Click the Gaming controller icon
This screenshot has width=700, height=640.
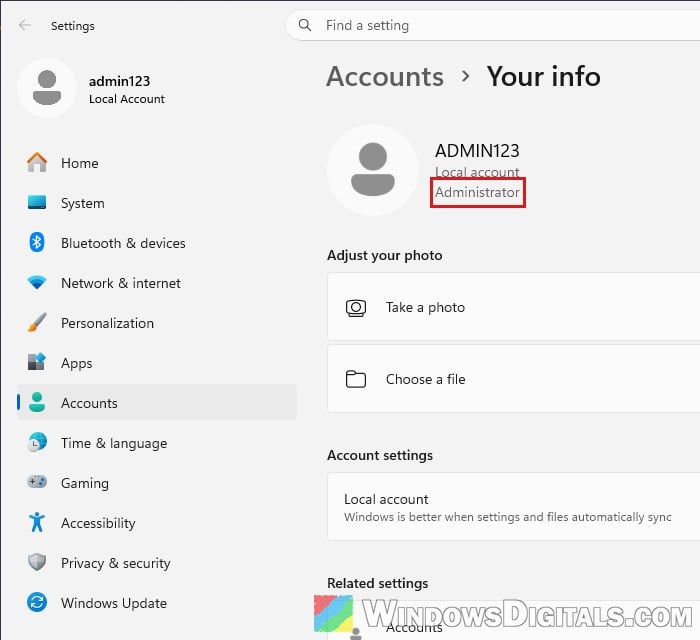click(x=37, y=482)
